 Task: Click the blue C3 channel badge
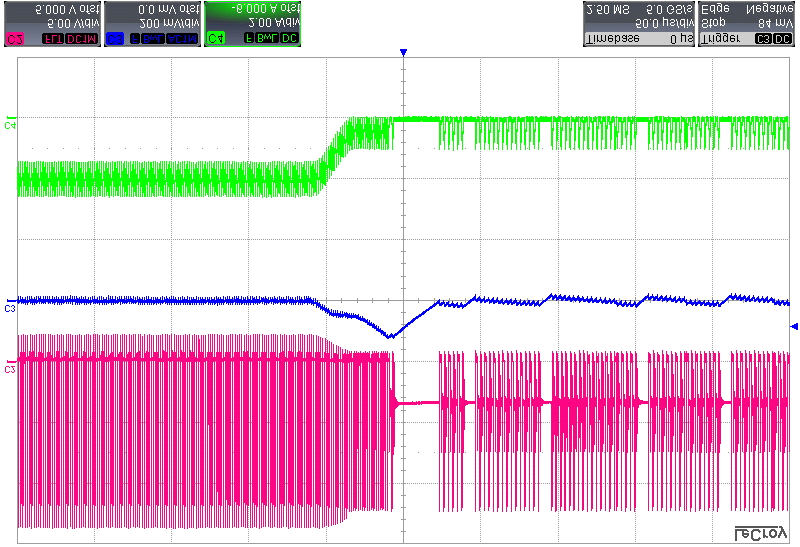tap(114, 38)
